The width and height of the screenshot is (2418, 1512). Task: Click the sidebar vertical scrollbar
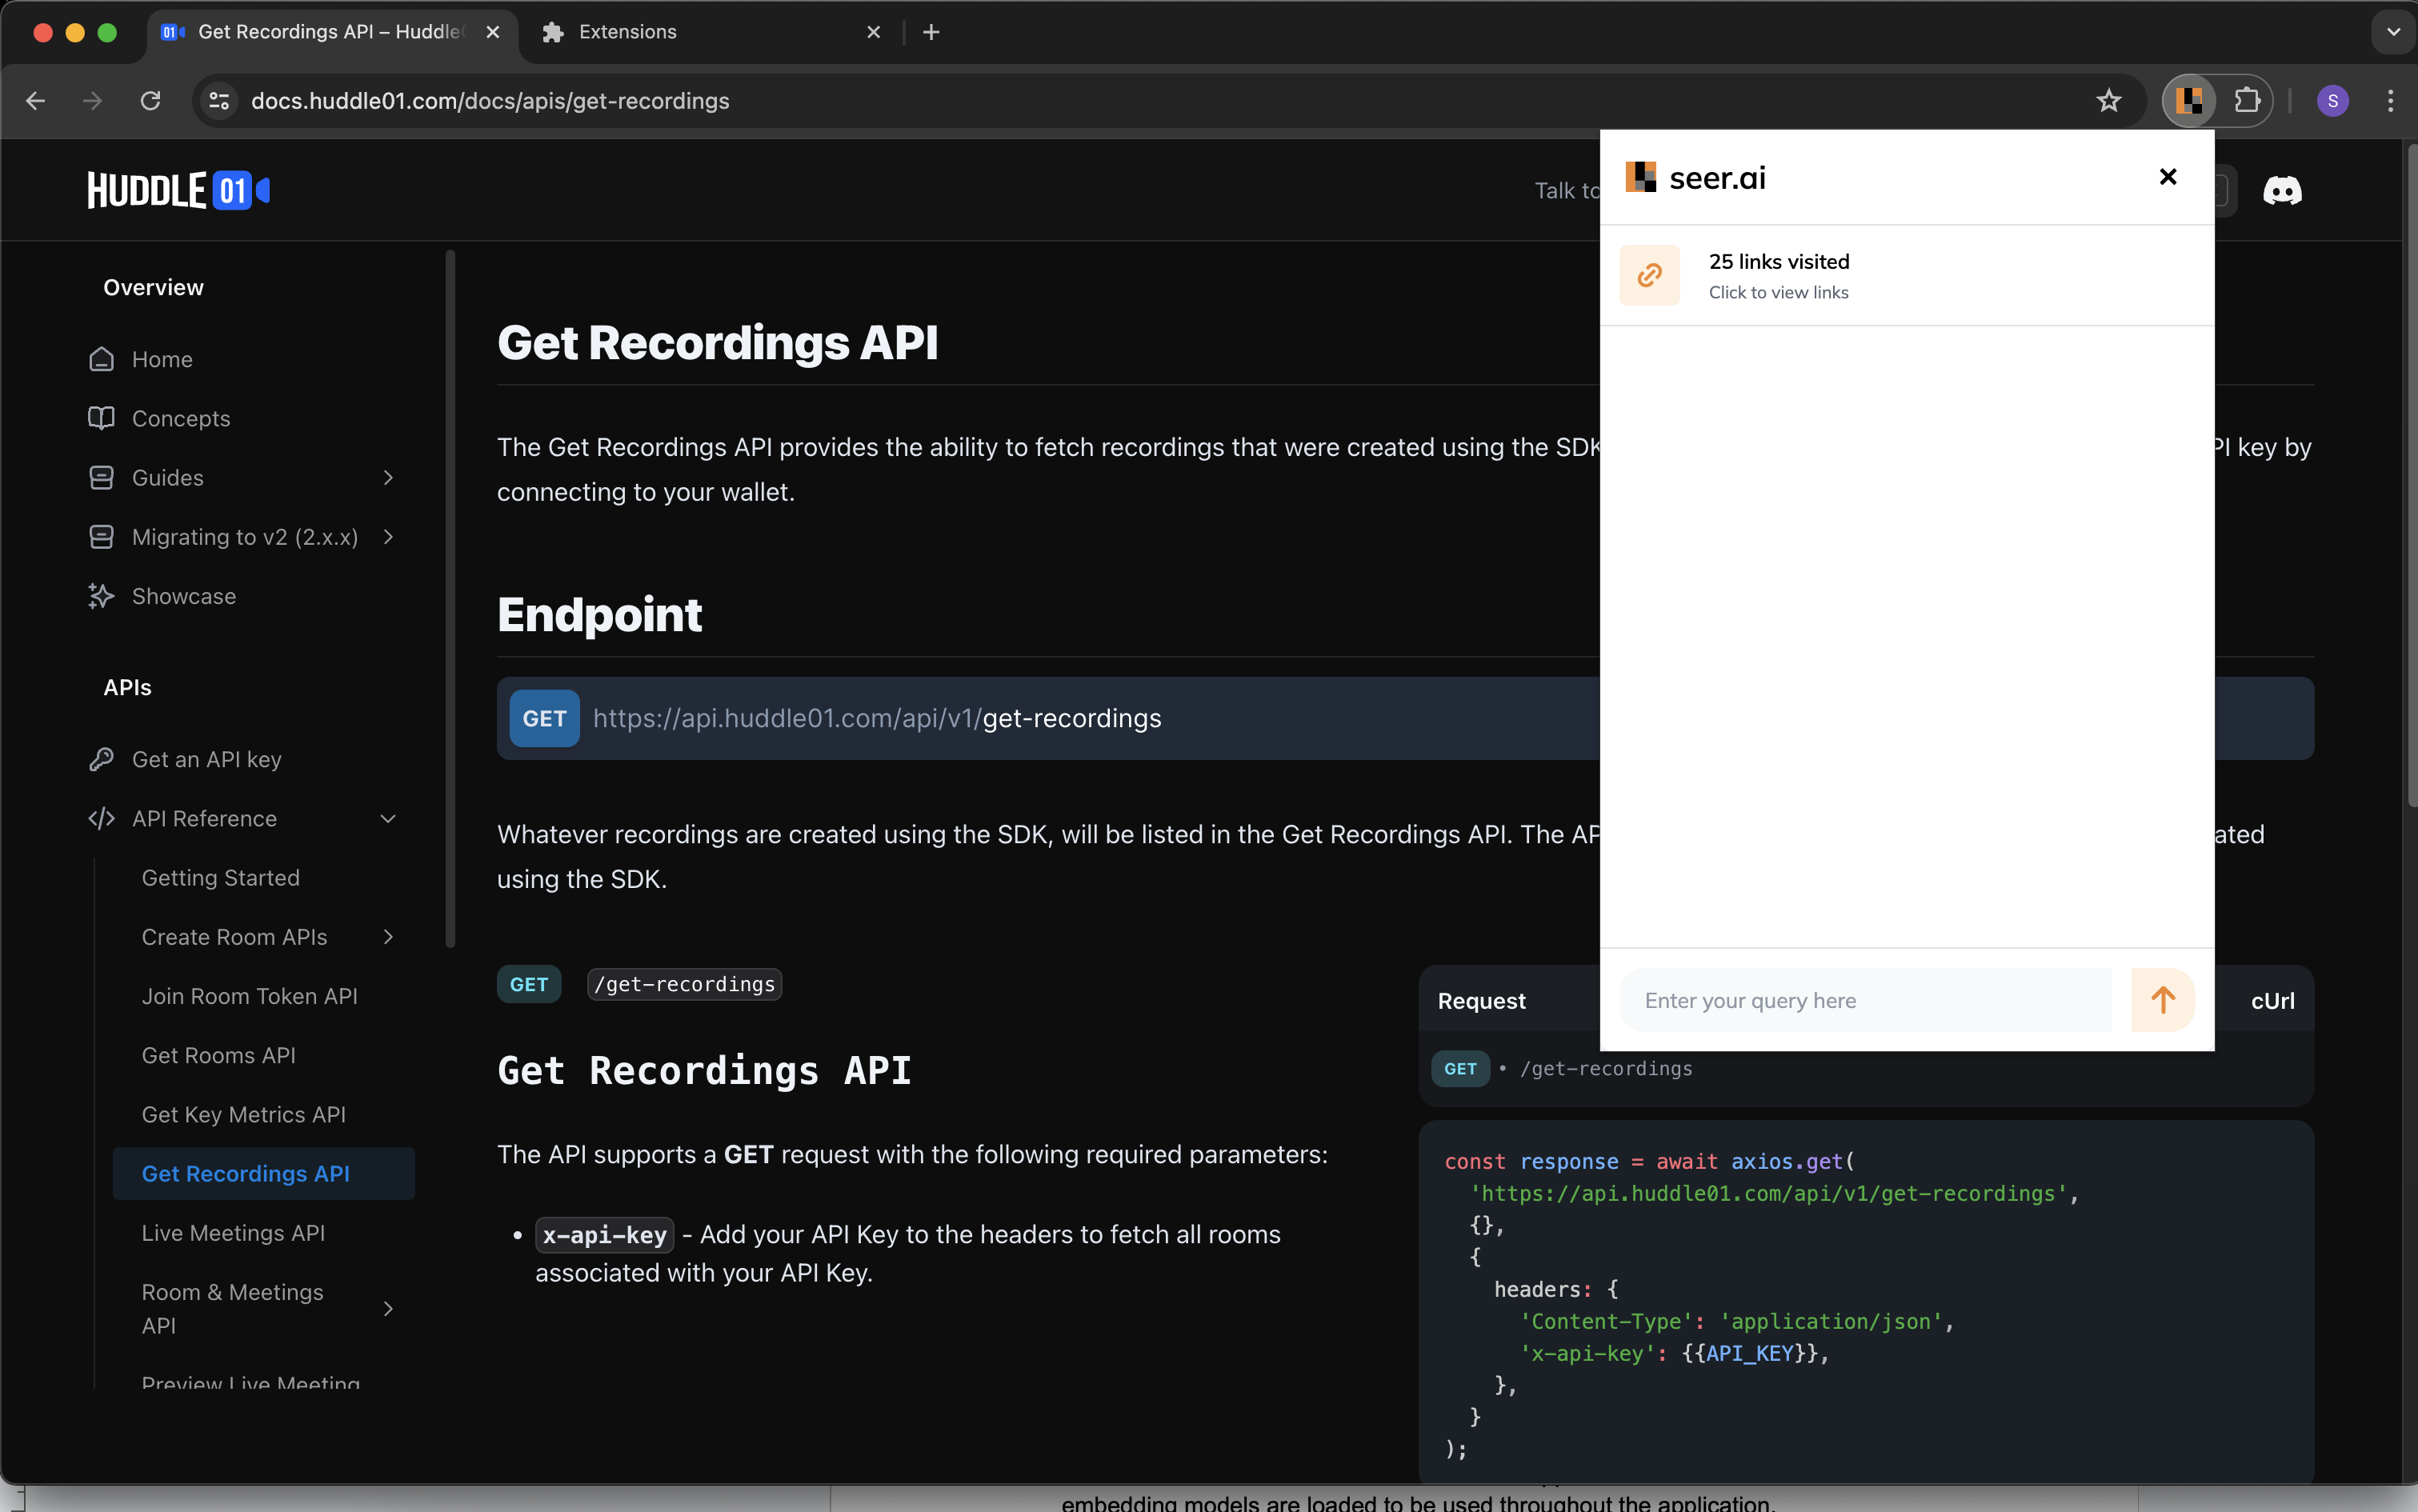click(x=450, y=598)
